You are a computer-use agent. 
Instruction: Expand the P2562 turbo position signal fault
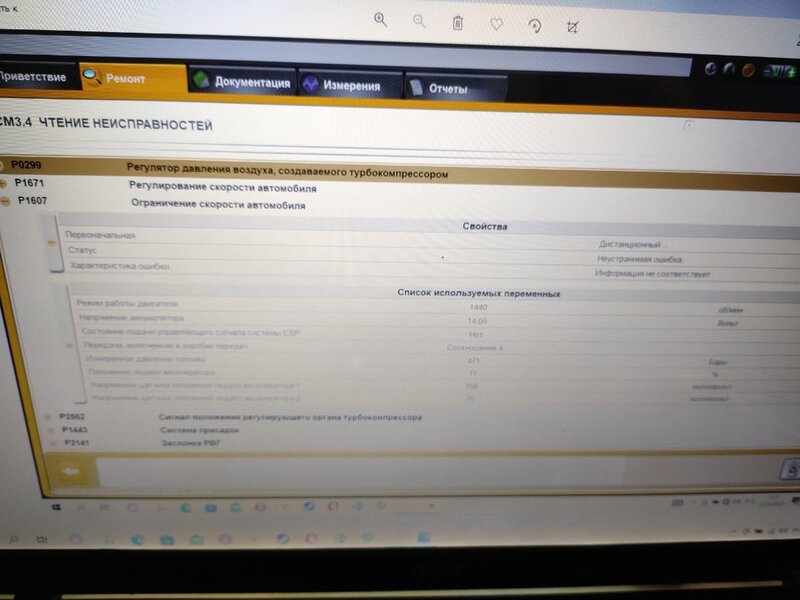pyautogui.click(x=48, y=417)
